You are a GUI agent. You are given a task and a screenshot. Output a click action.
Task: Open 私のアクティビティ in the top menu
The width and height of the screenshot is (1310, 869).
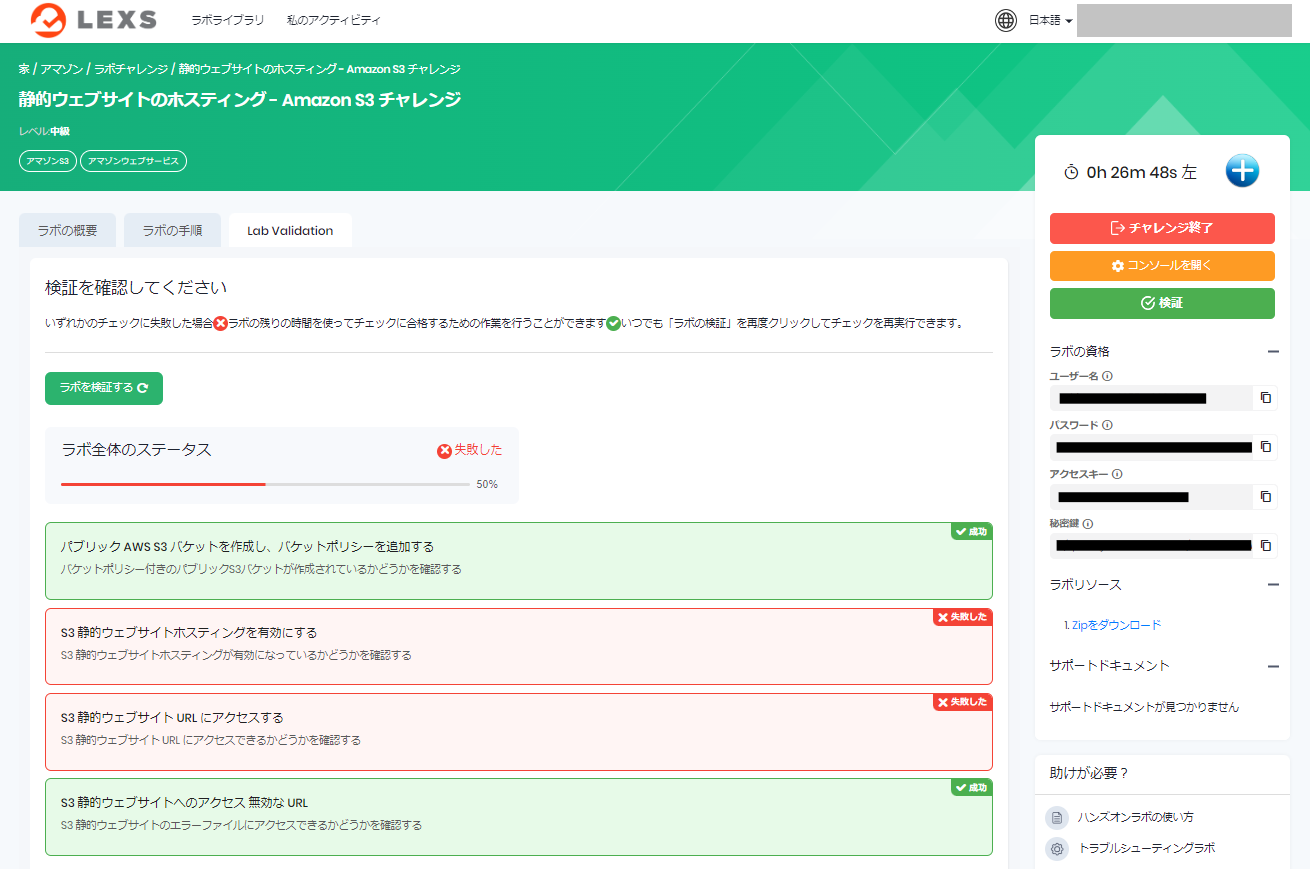333,20
